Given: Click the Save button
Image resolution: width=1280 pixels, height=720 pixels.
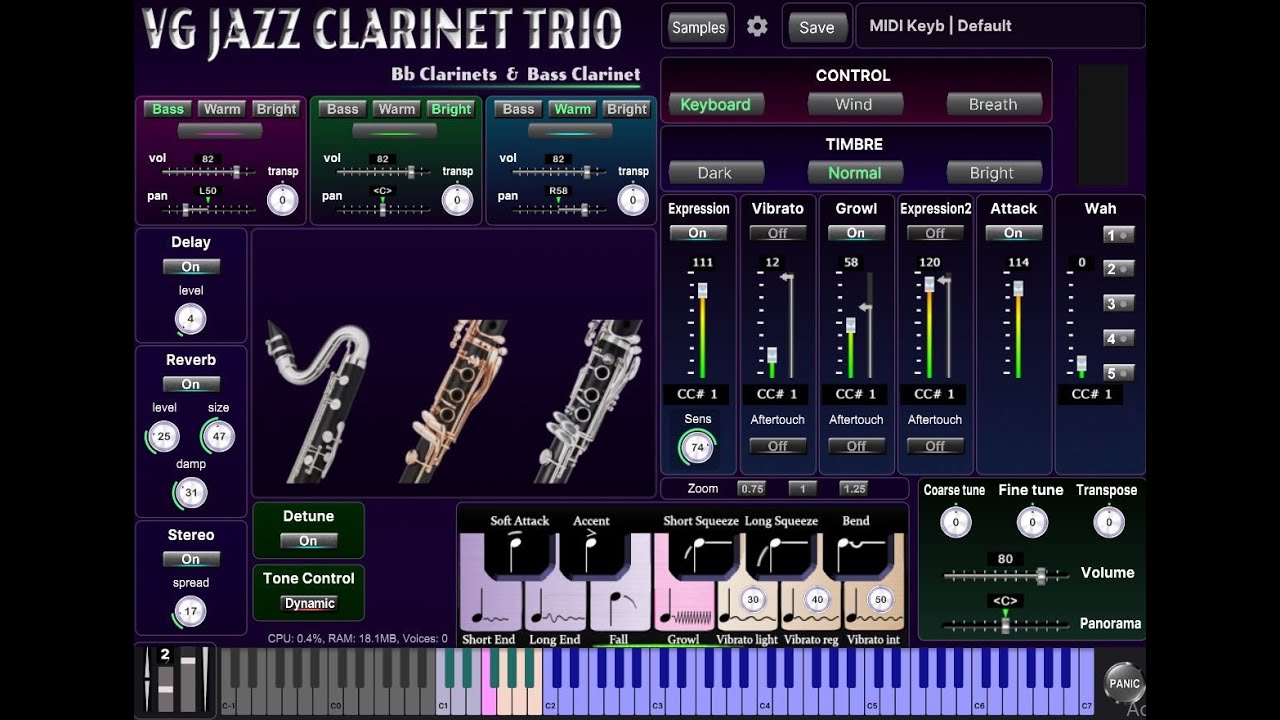Looking at the screenshot, I should pos(816,27).
